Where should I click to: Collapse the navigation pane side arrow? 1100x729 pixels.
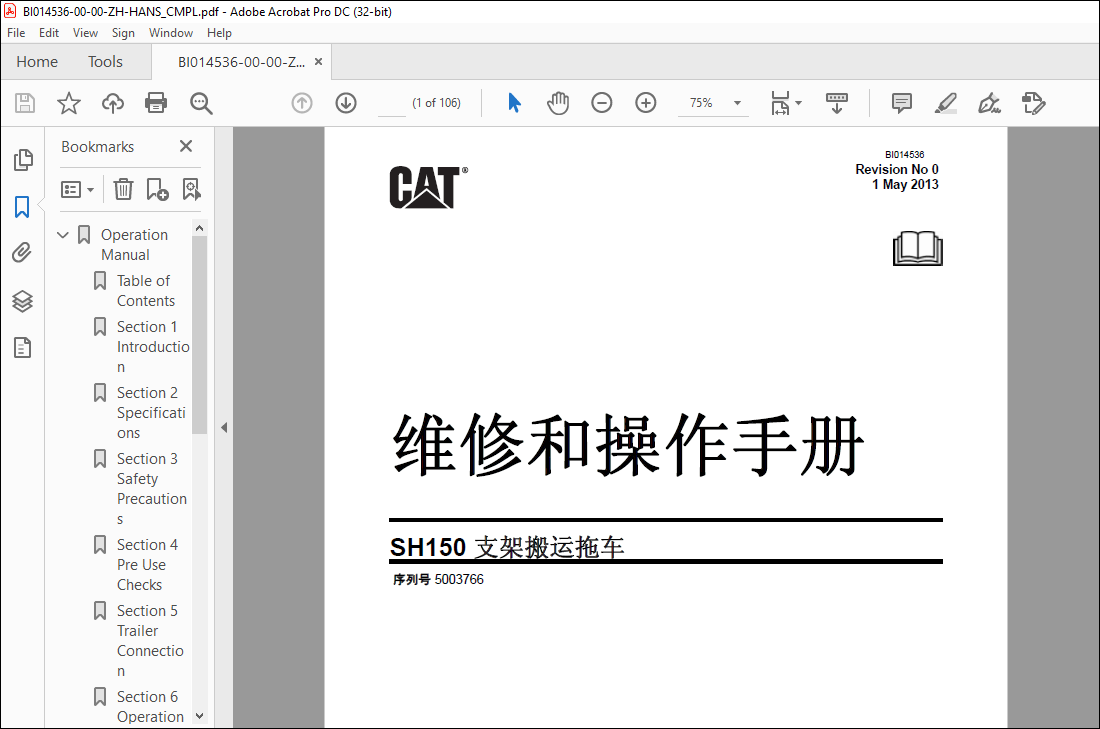[x=224, y=427]
